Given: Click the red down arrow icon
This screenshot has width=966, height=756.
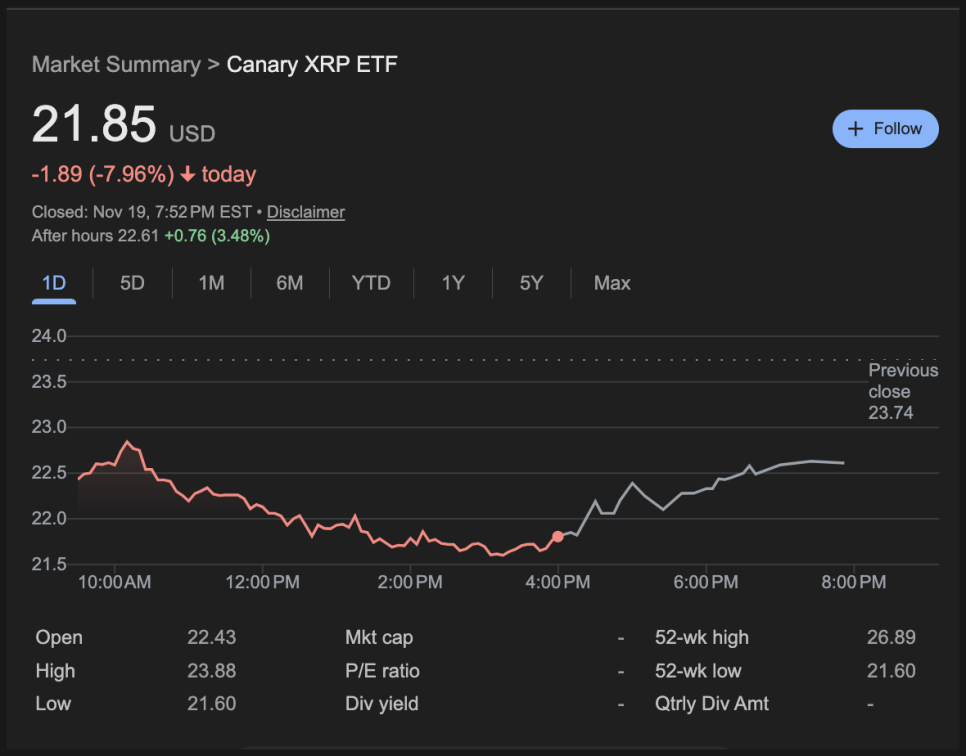Looking at the screenshot, I should coord(187,175).
